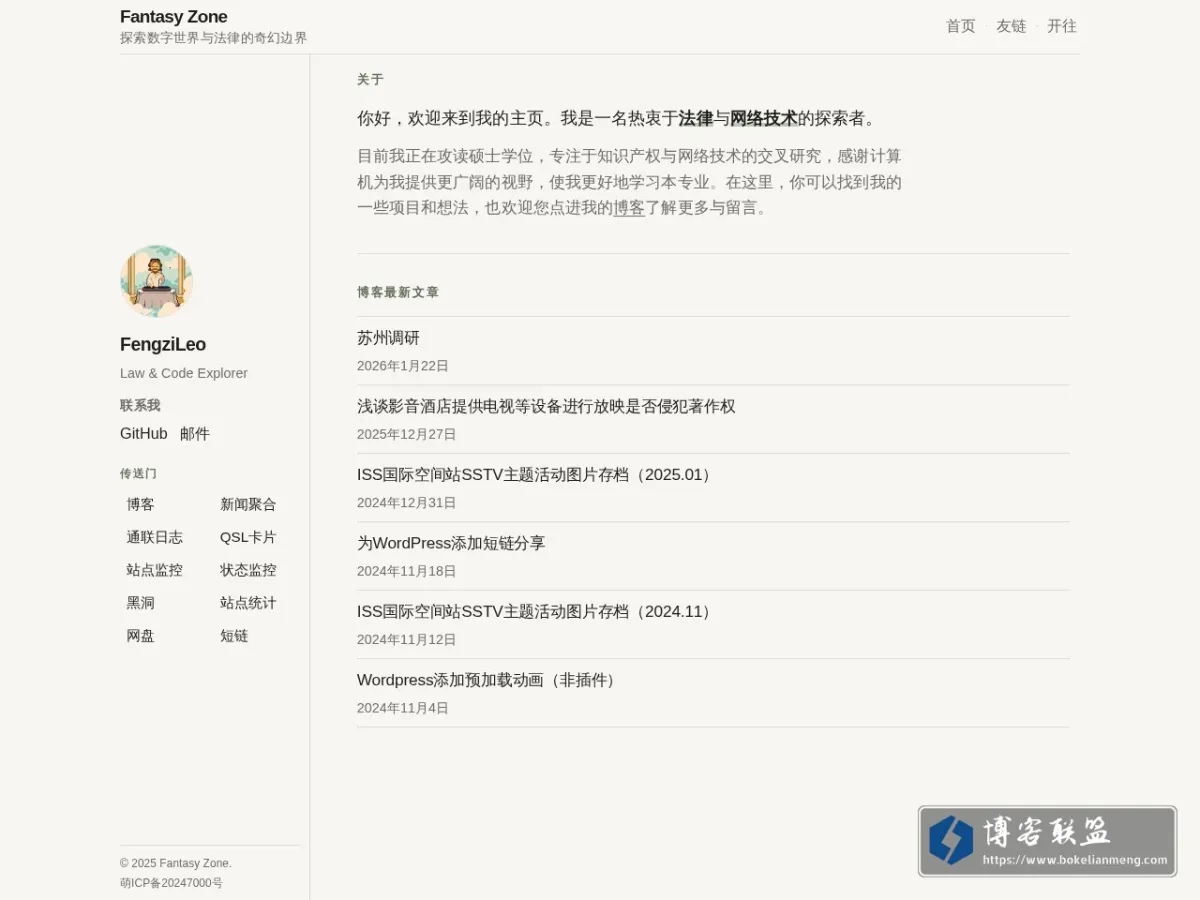This screenshot has height=900, width=1200.
Task: Click the © 2025 Fantasy Zone. footer text
Action: (176, 863)
